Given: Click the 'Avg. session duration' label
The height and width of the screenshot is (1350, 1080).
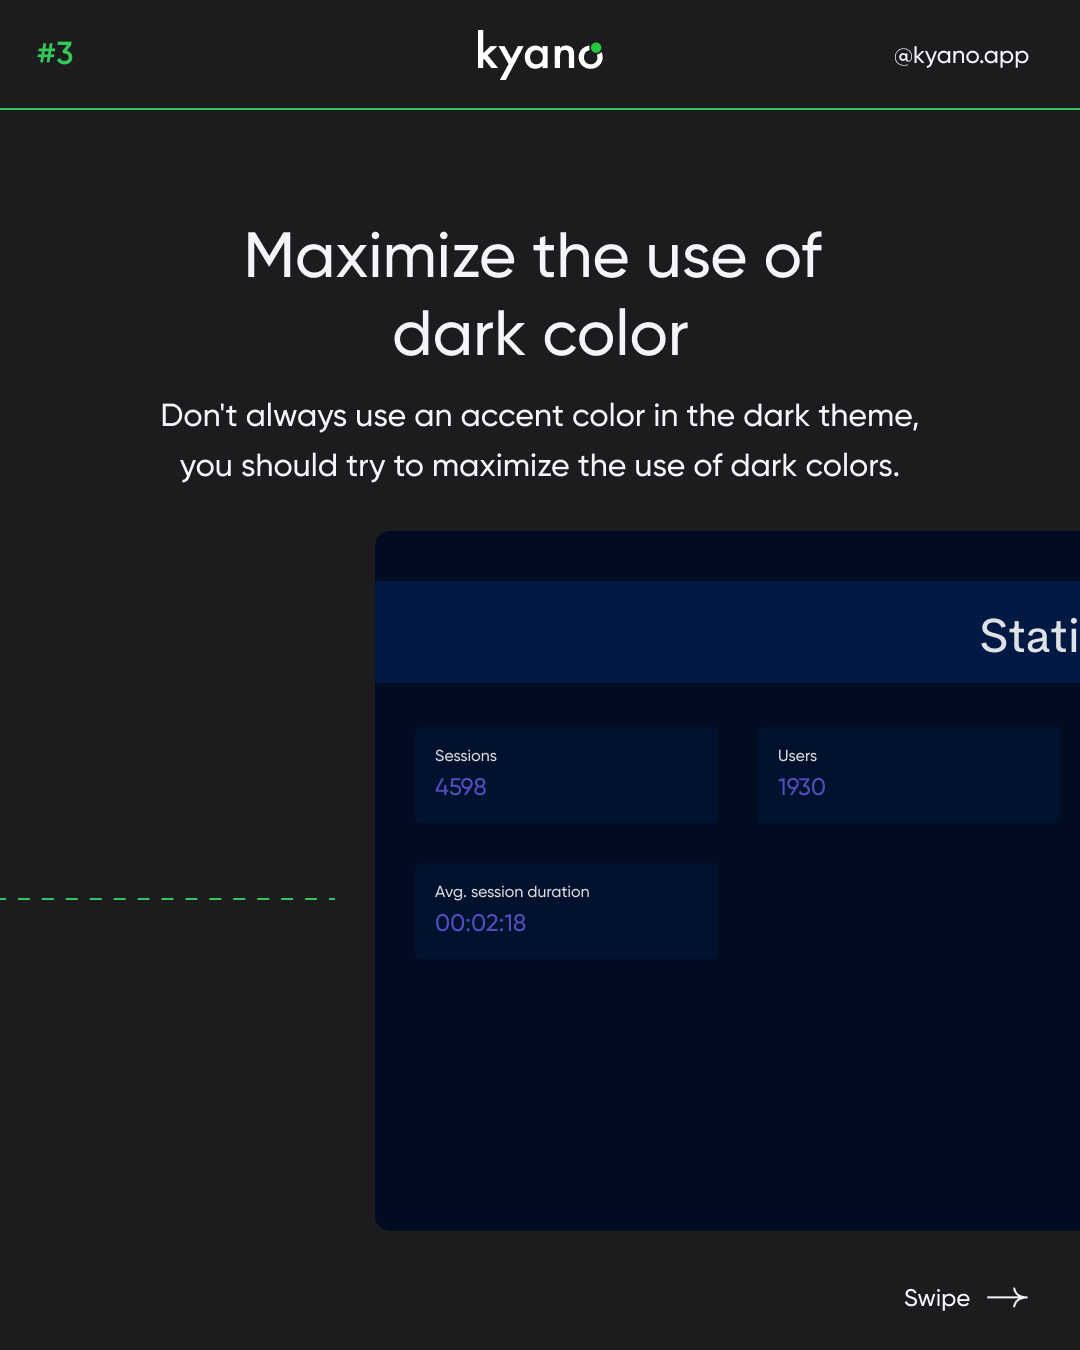Looking at the screenshot, I should pyautogui.click(x=512, y=892).
